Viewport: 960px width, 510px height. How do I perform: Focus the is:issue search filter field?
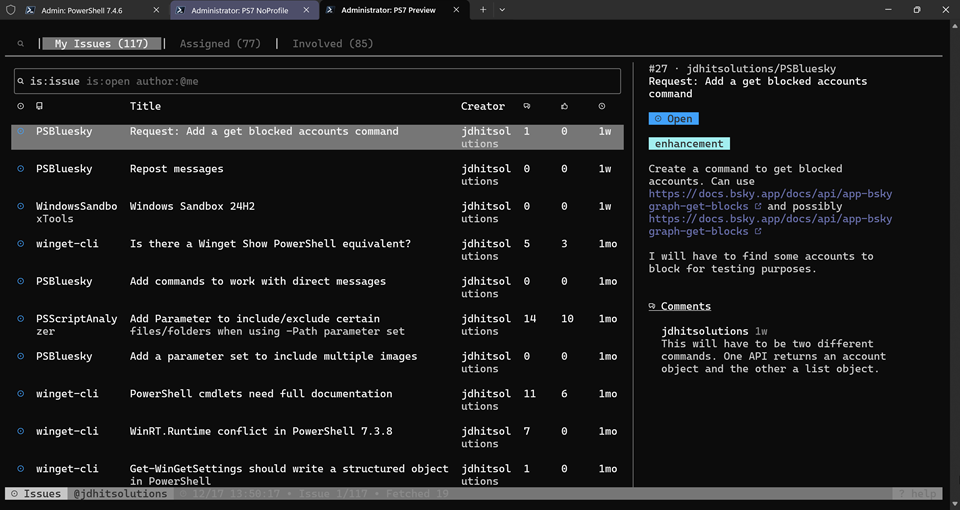click(317, 81)
